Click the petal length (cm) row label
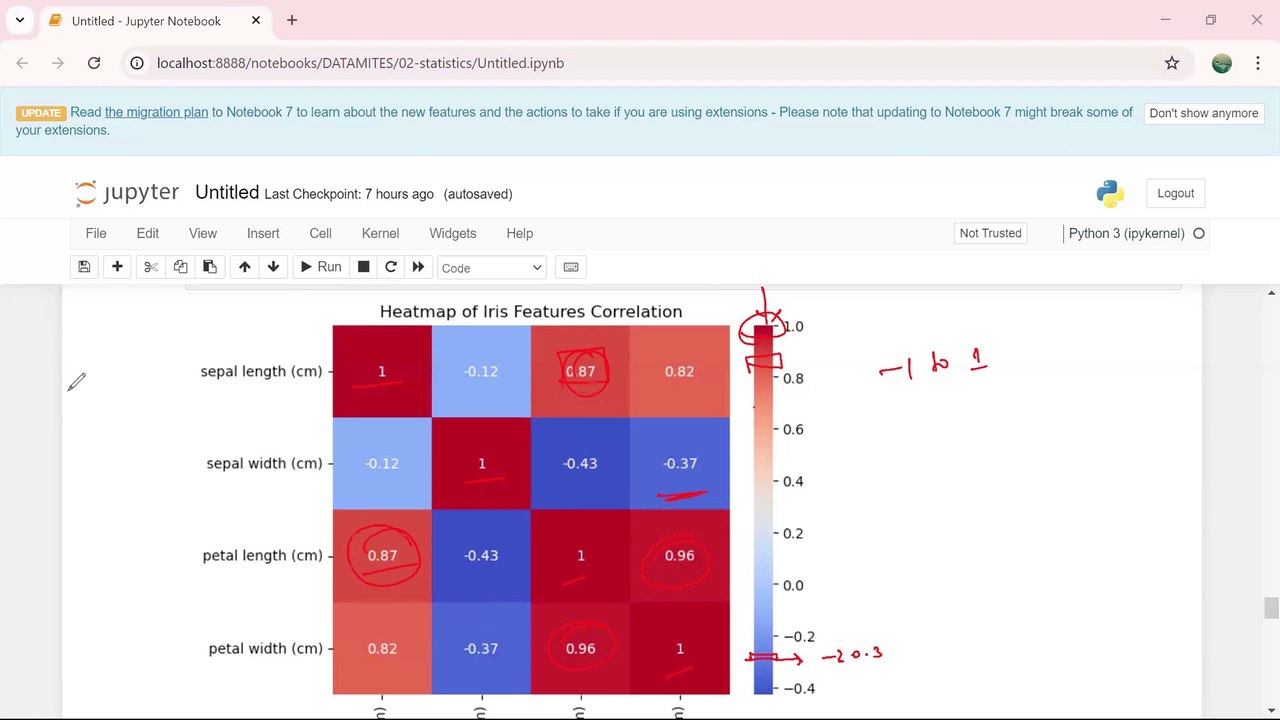The height and width of the screenshot is (720, 1280). click(262, 555)
